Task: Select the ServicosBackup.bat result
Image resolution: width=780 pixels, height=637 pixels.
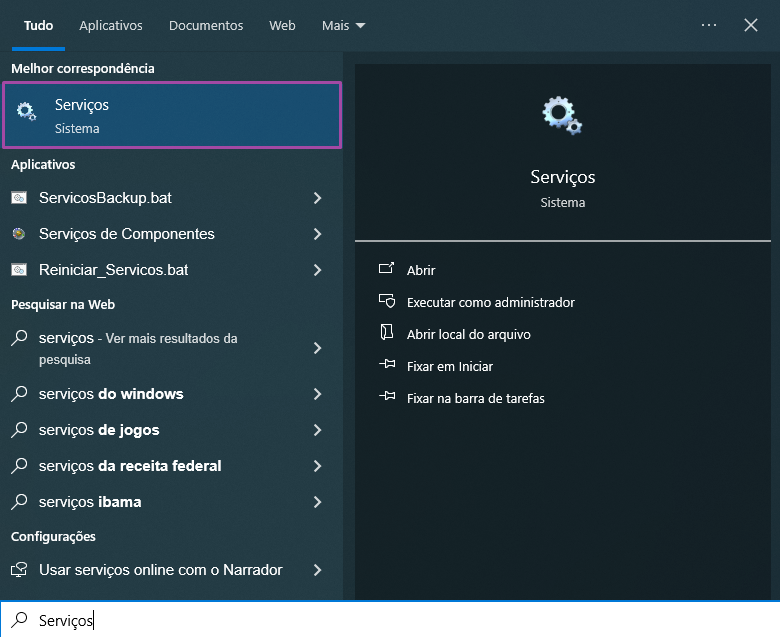Action: click(x=172, y=198)
